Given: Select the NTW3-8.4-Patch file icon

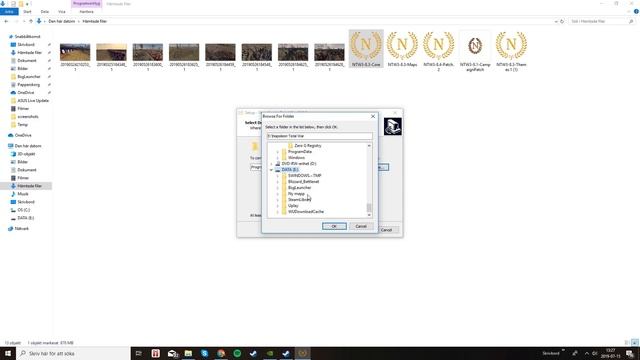Looking at the screenshot, I should click(x=438, y=51).
